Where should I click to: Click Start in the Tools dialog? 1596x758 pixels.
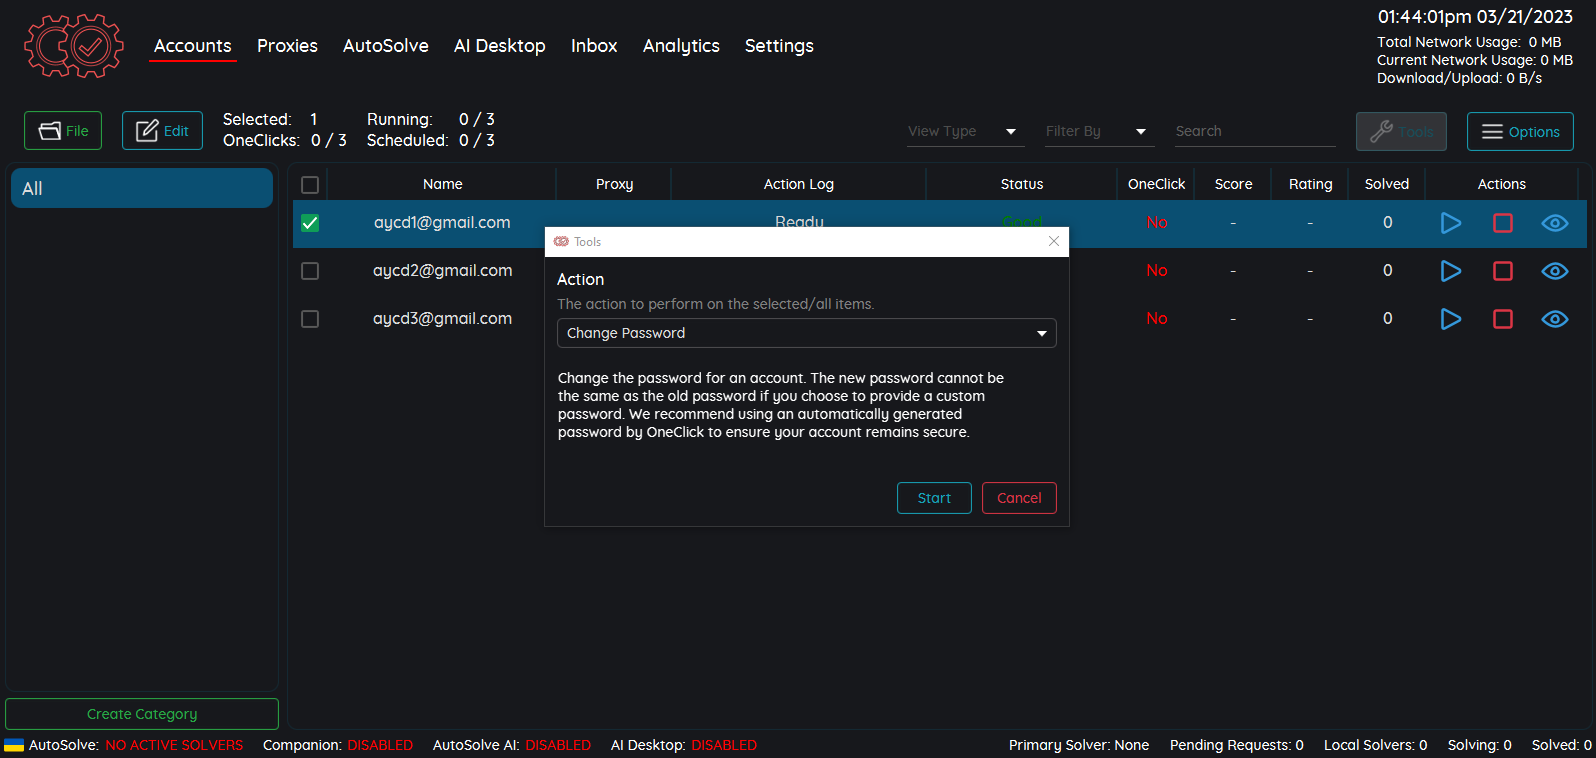tap(934, 498)
